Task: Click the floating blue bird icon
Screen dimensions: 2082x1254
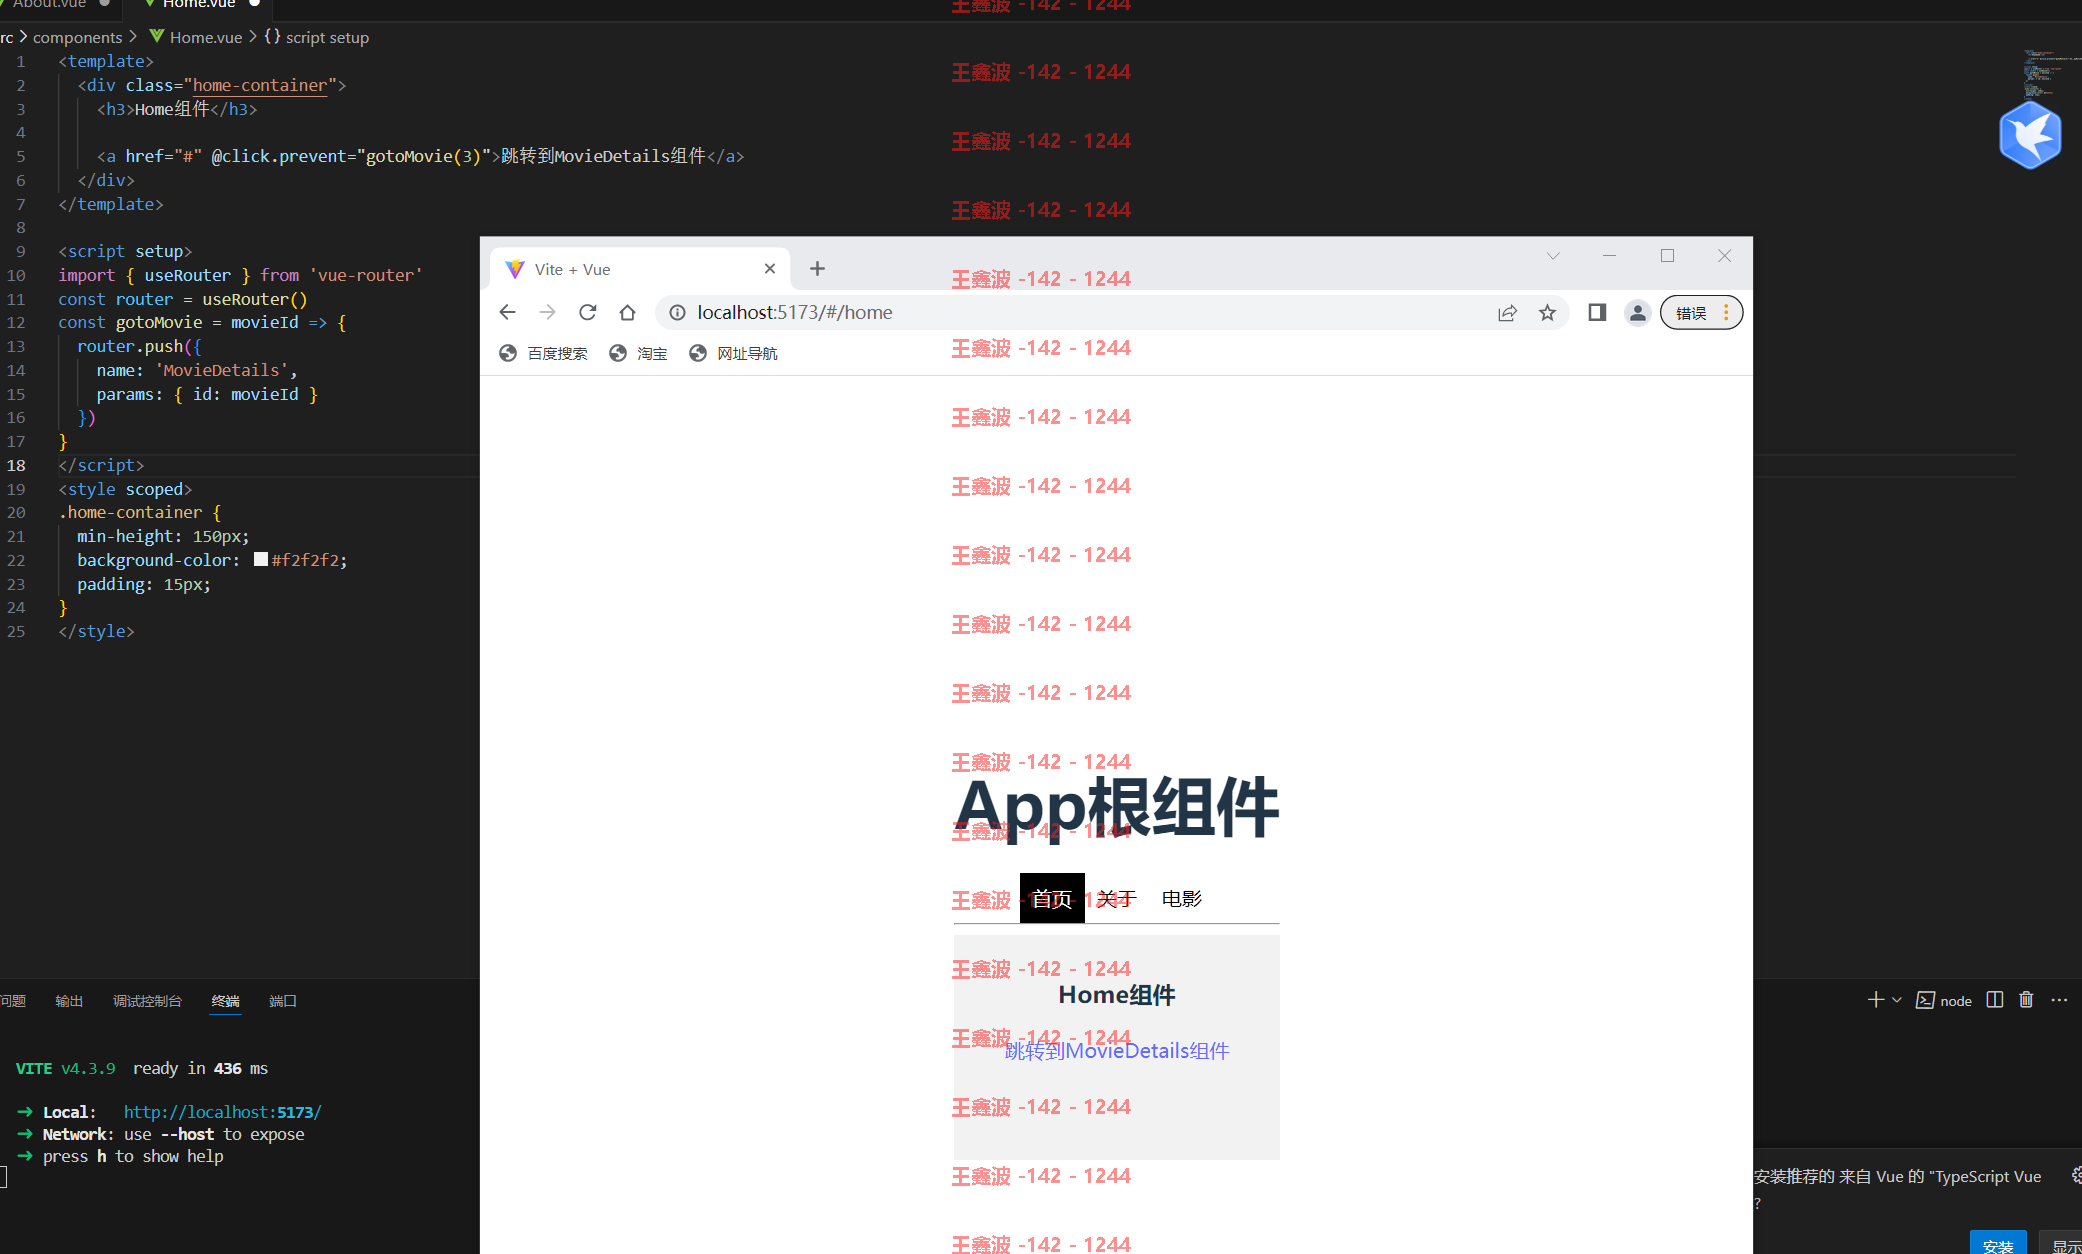Action: point(2030,135)
